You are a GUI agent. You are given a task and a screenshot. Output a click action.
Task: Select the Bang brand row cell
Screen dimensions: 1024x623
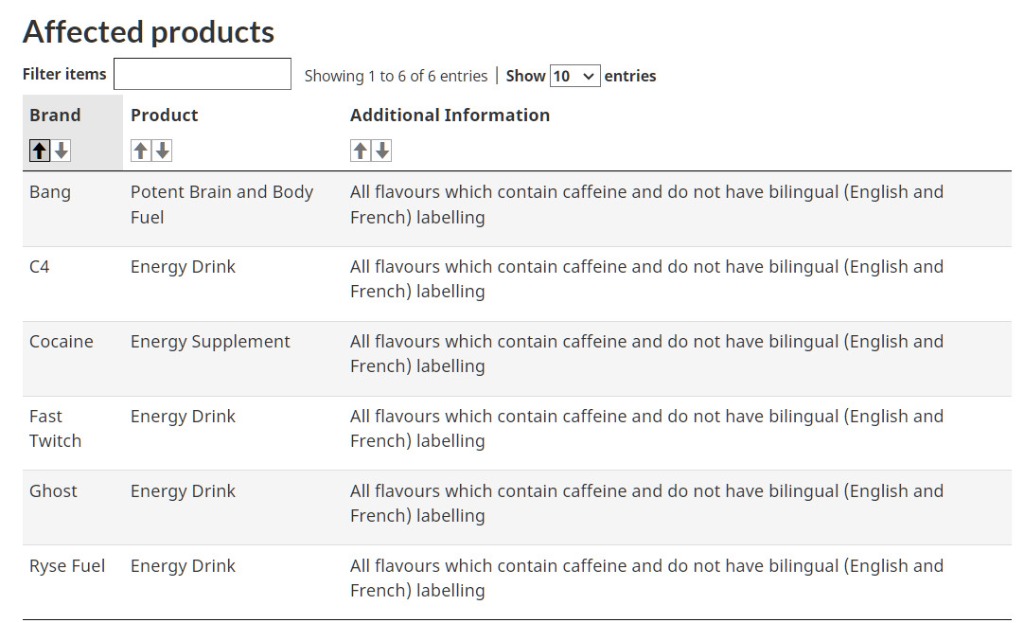click(x=50, y=192)
